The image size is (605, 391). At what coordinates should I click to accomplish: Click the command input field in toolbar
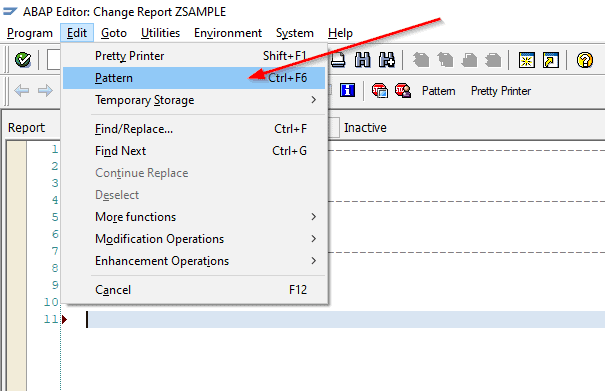pos(54,60)
